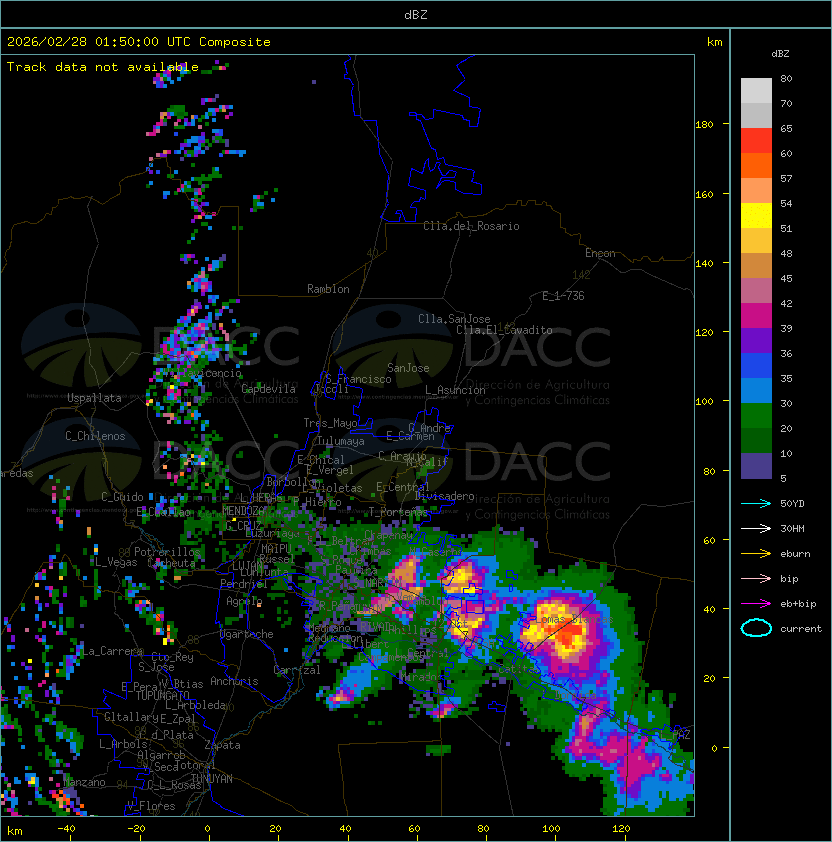Click the 'TUNUYAN' place label
Image resolution: width=832 pixels, height=842 pixels.
tap(212, 779)
